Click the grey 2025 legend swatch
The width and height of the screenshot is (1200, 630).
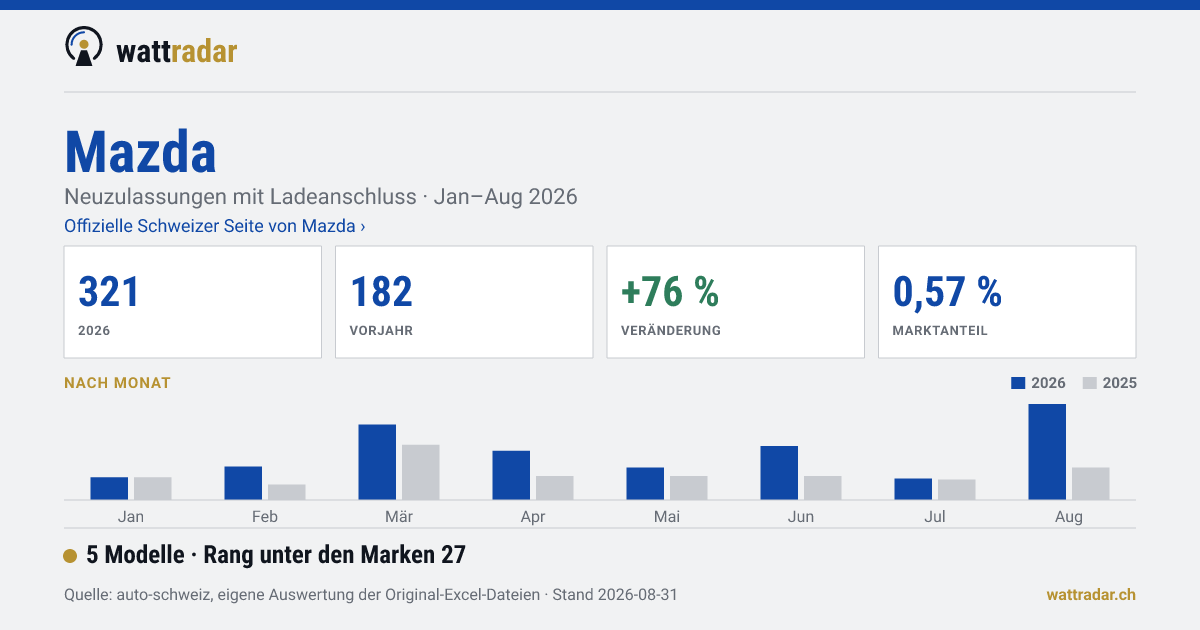(1091, 383)
